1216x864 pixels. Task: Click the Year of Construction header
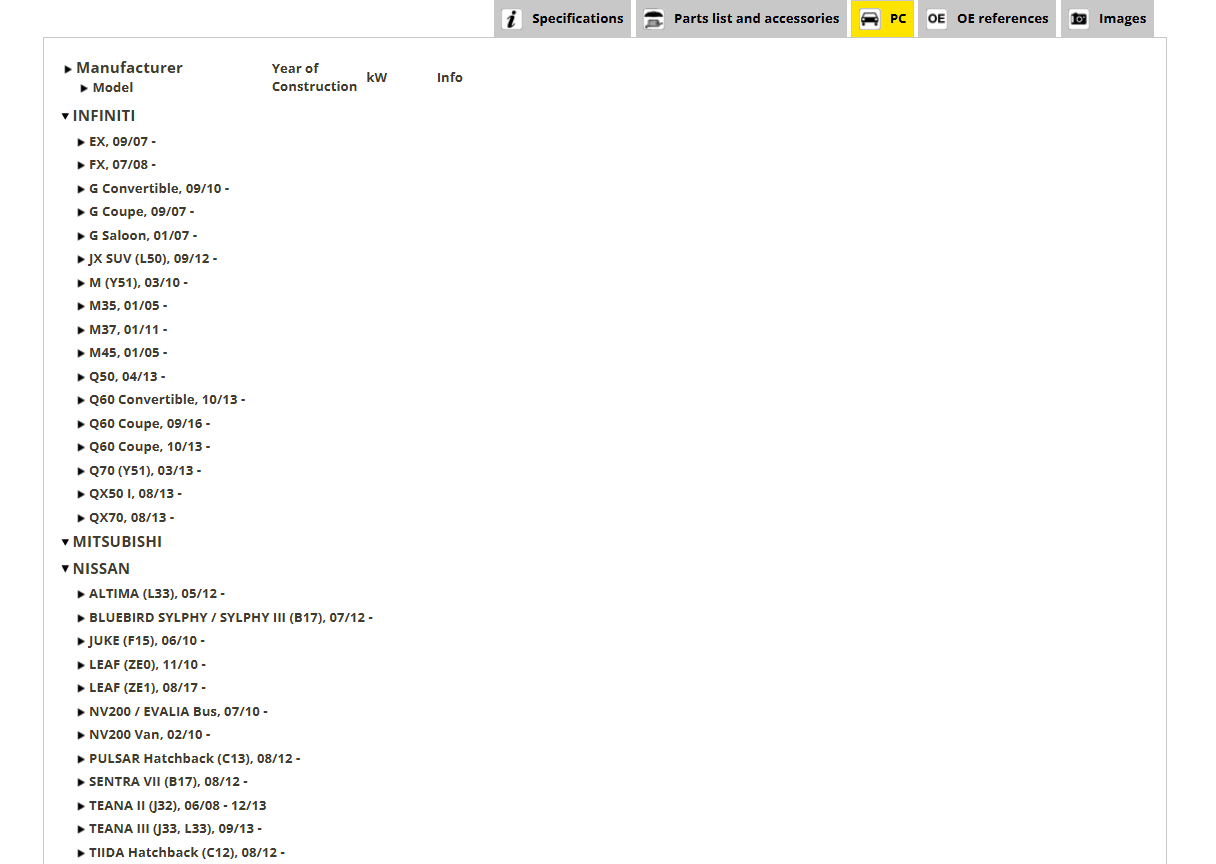pyautogui.click(x=314, y=77)
